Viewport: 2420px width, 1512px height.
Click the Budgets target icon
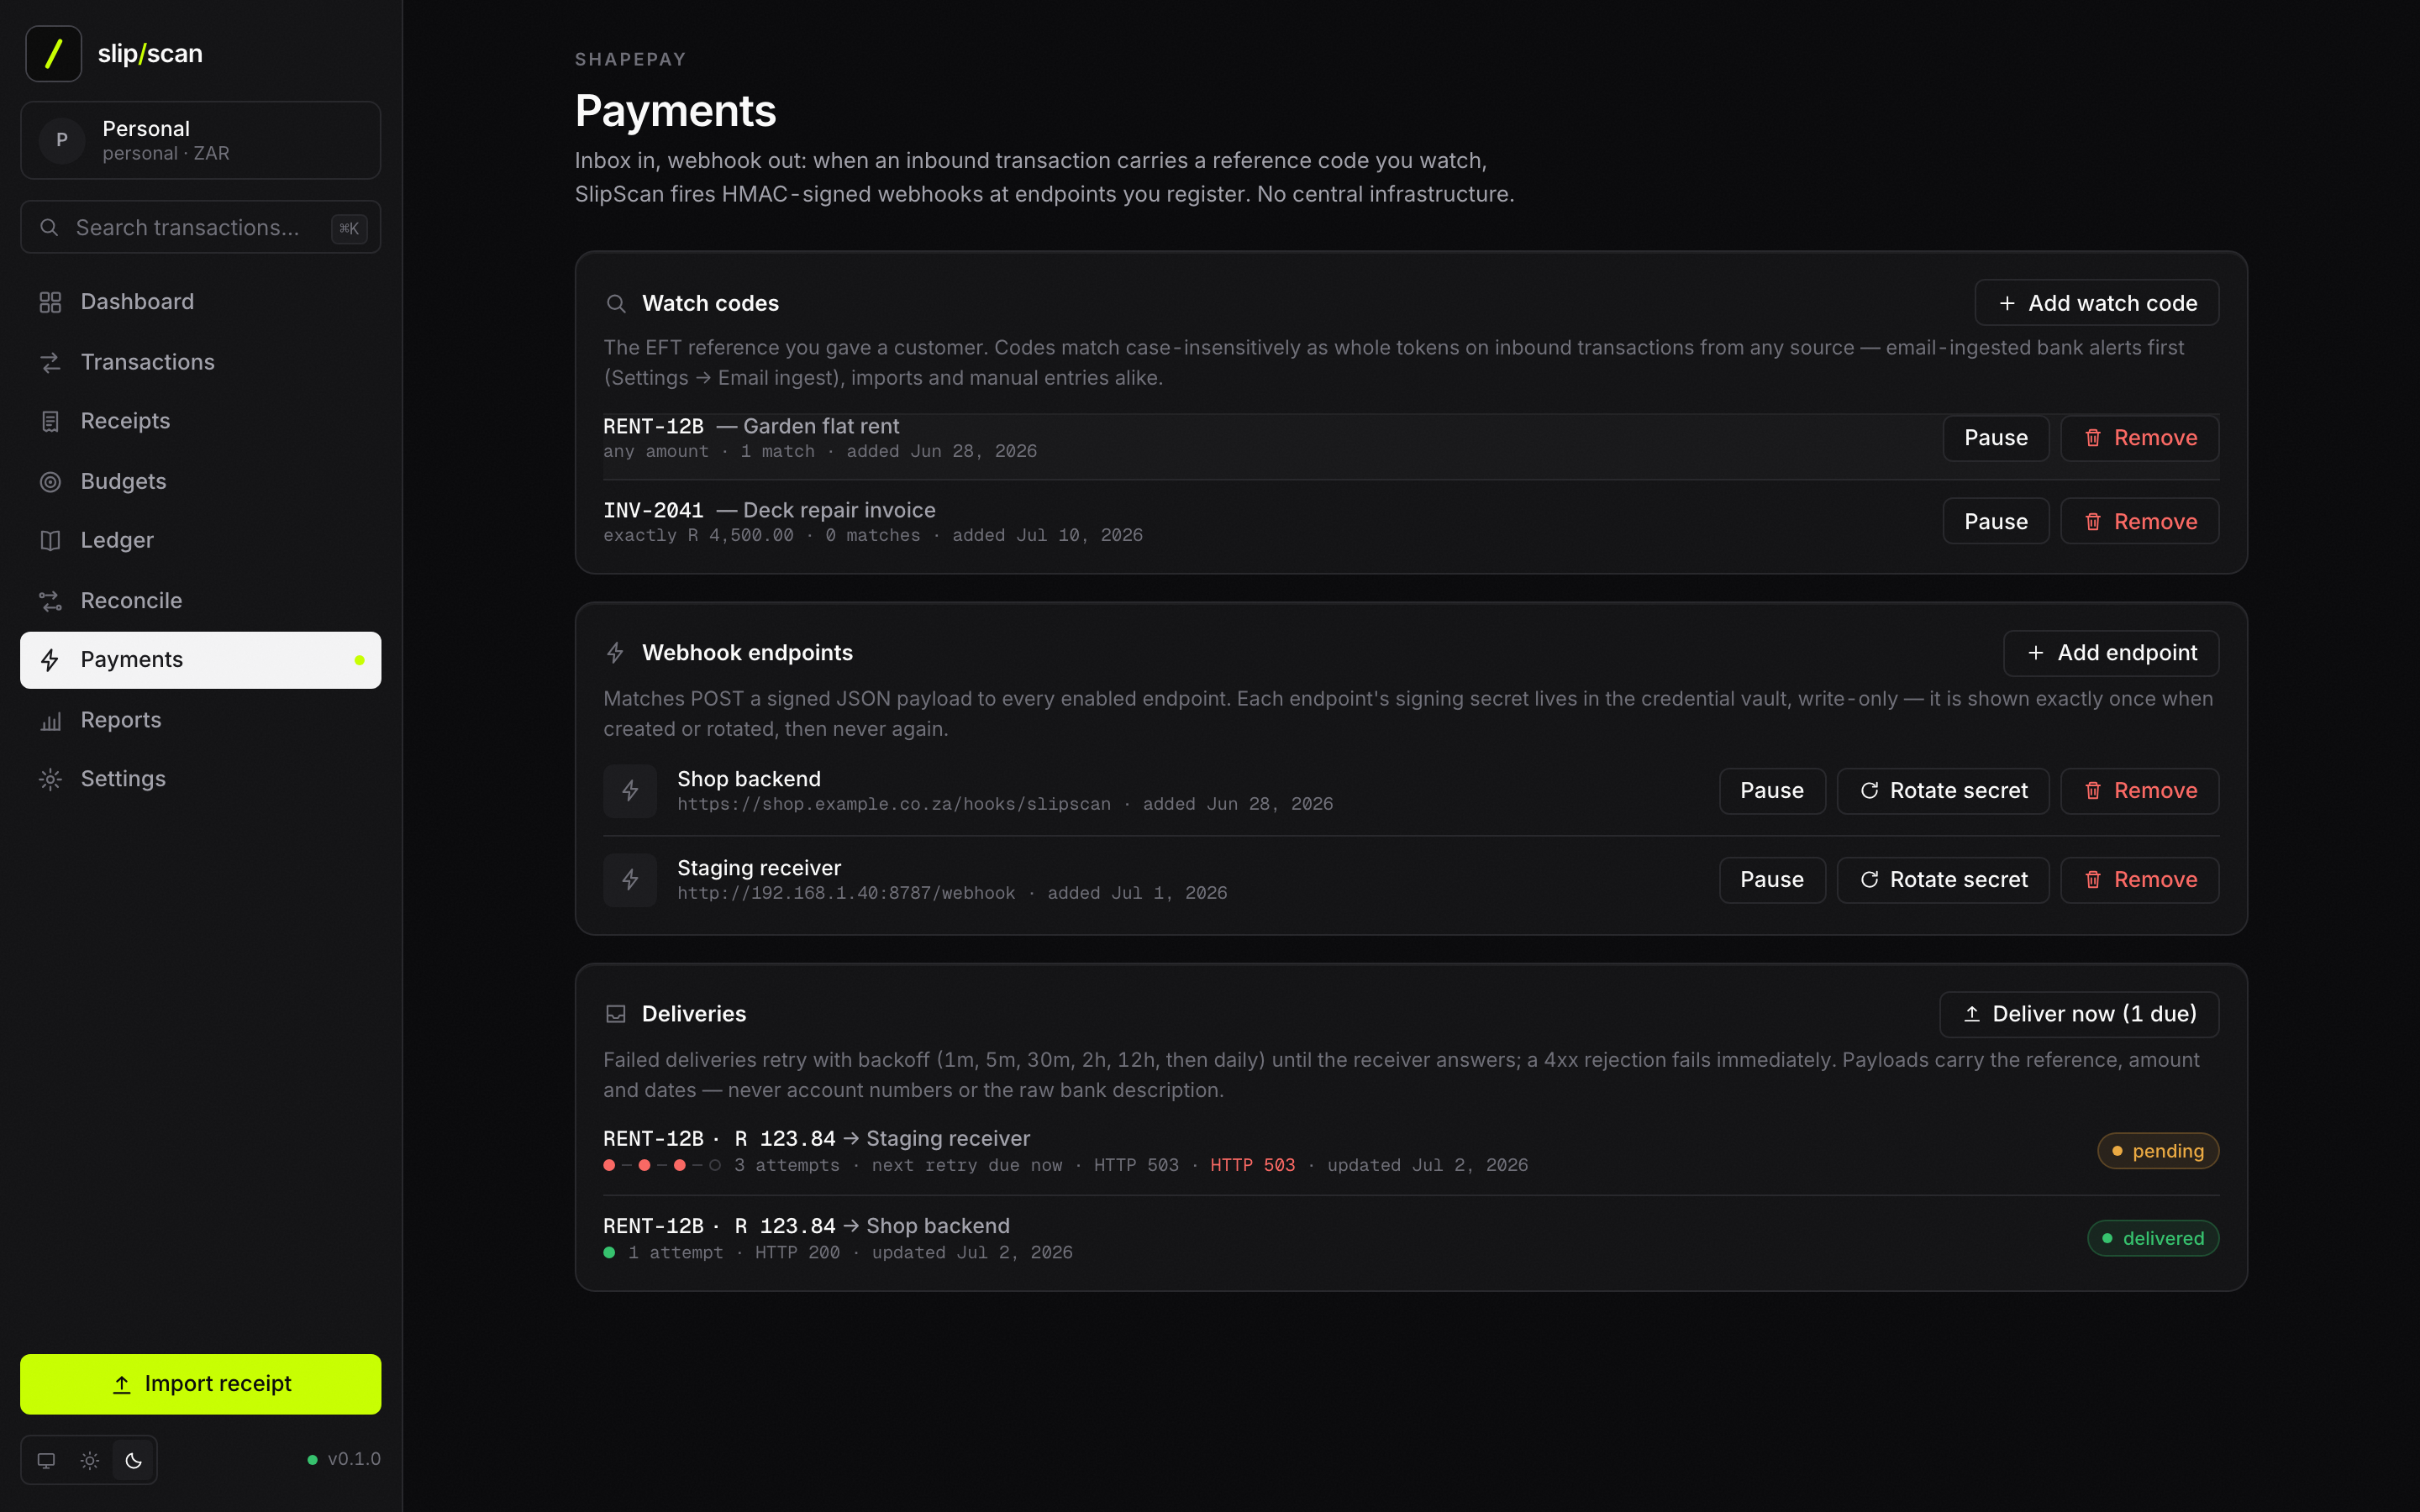(x=50, y=482)
